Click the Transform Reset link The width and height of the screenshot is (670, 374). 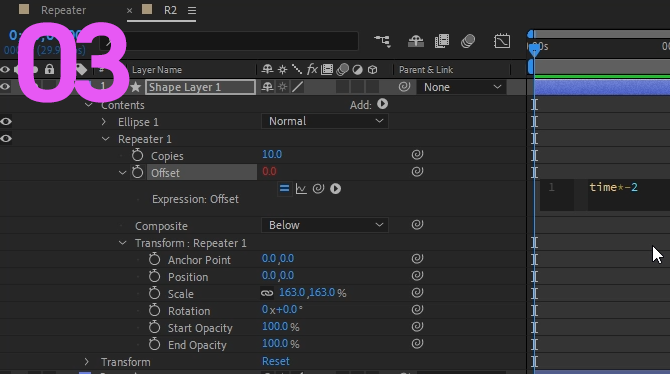pyautogui.click(x=276, y=361)
